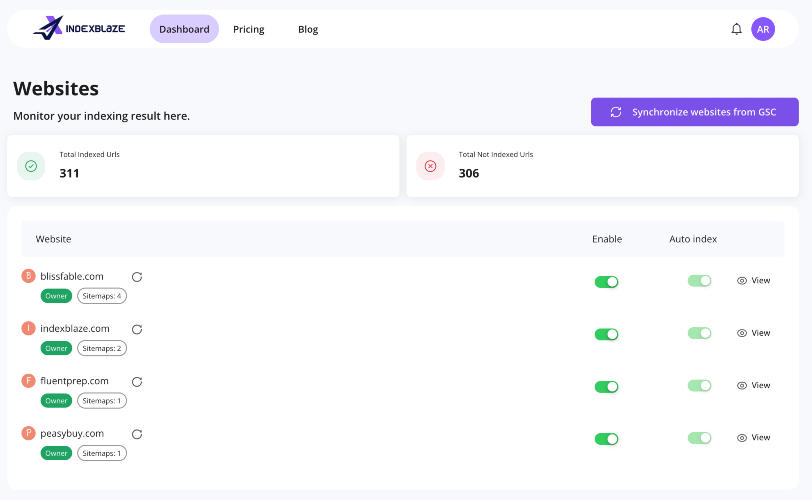The height and width of the screenshot is (500, 812).
Task: Toggle Auto index for indexblaze.com
Action: tap(700, 333)
